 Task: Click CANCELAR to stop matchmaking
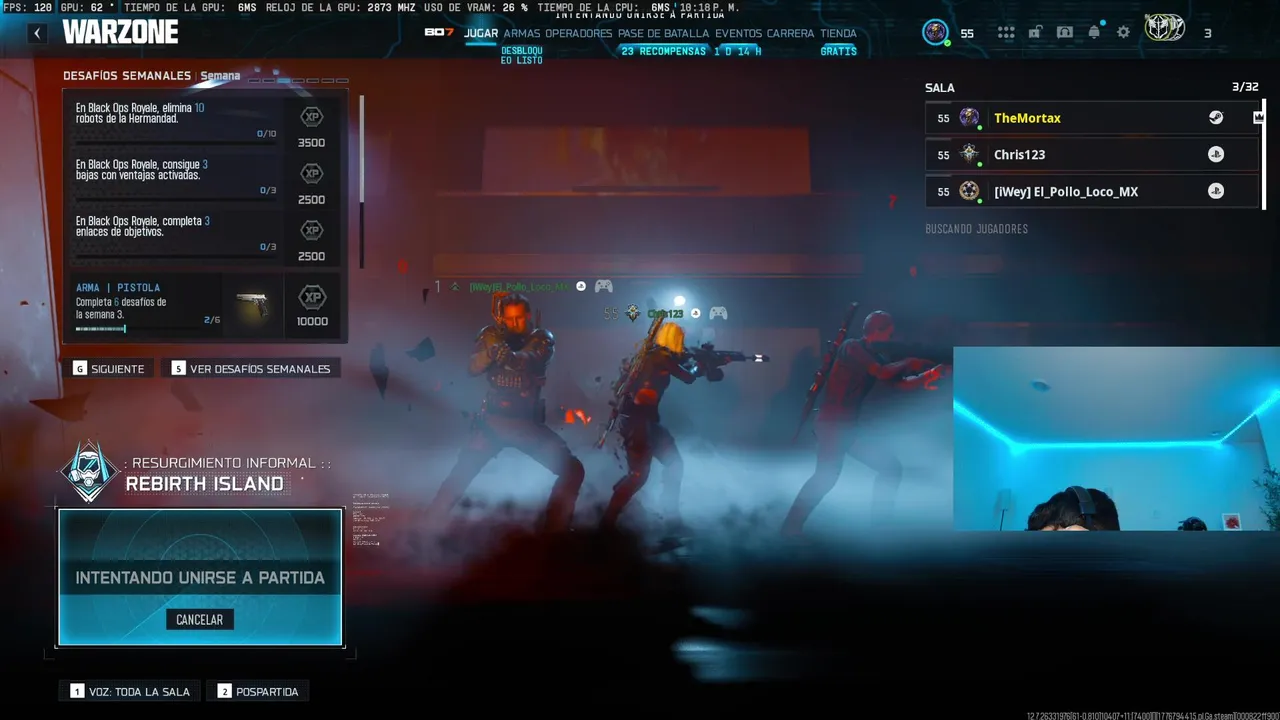tap(200, 620)
